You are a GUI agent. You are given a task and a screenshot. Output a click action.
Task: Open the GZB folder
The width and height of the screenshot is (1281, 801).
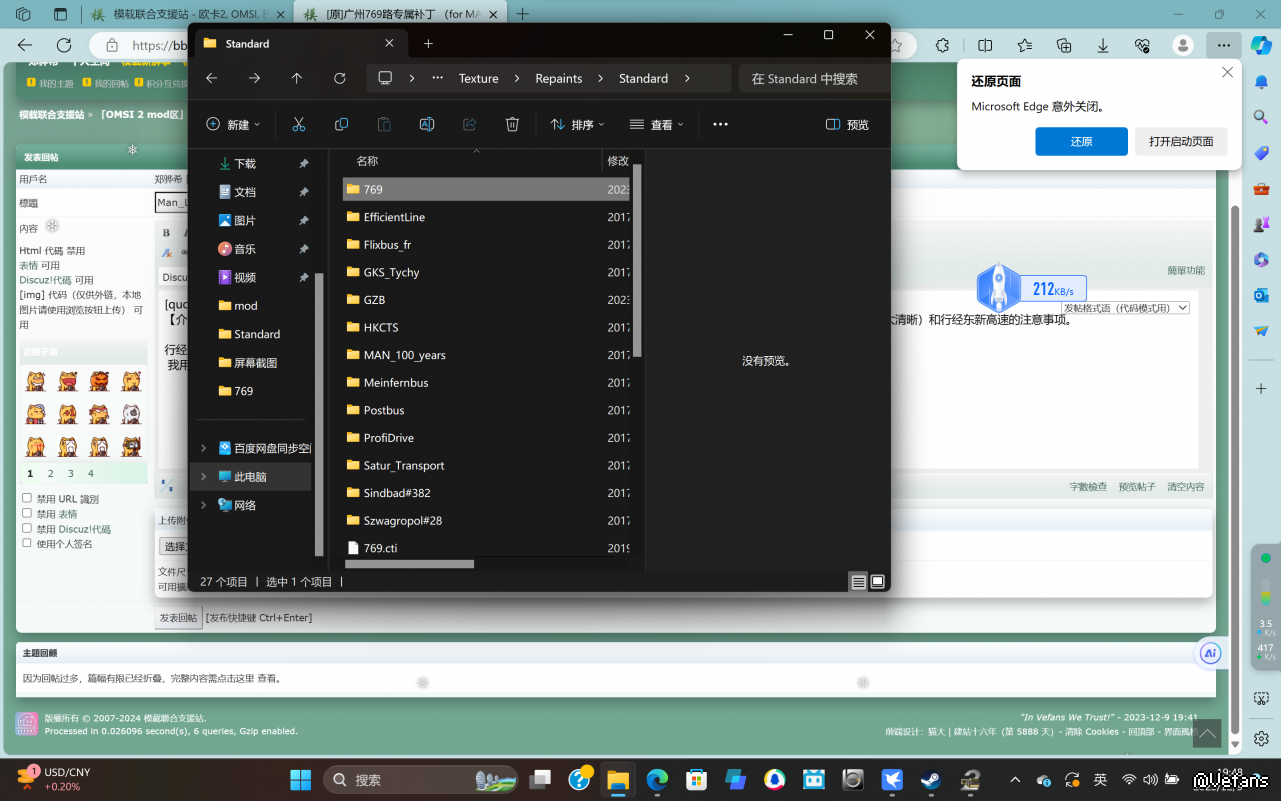[374, 300]
